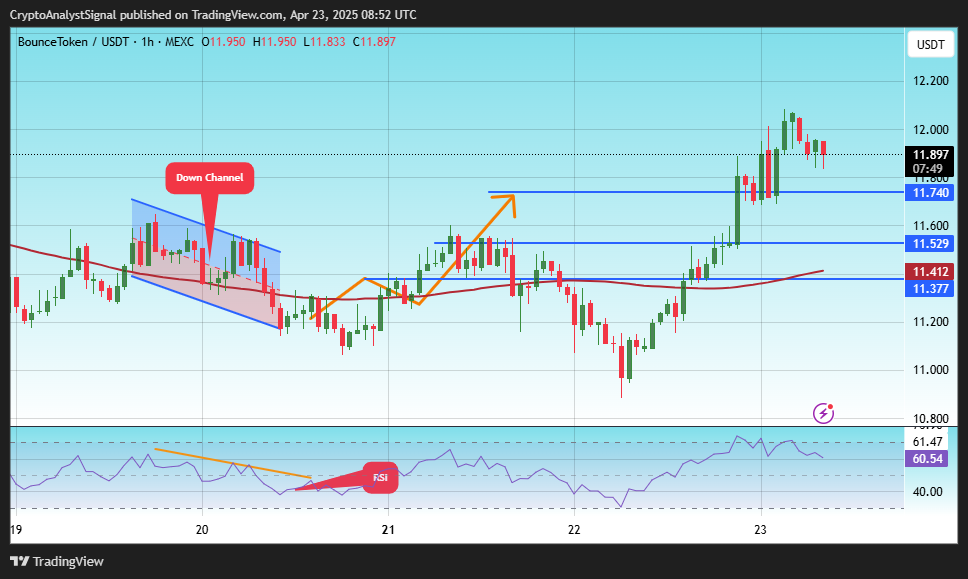Image resolution: width=968 pixels, height=579 pixels.
Task: Click the 1h interval text in legend
Action: click(147, 42)
